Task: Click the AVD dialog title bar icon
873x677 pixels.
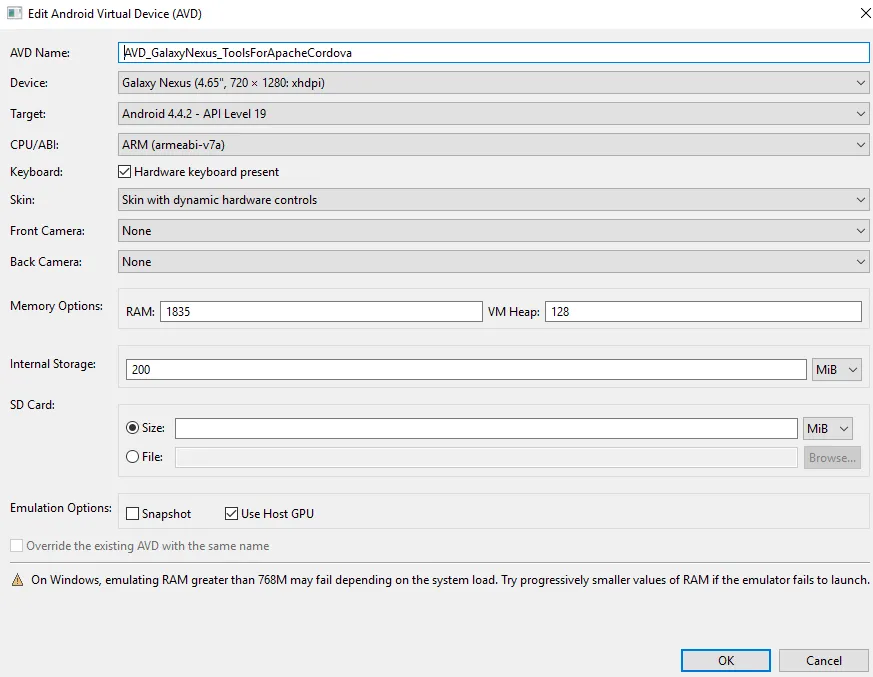Action: point(14,13)
